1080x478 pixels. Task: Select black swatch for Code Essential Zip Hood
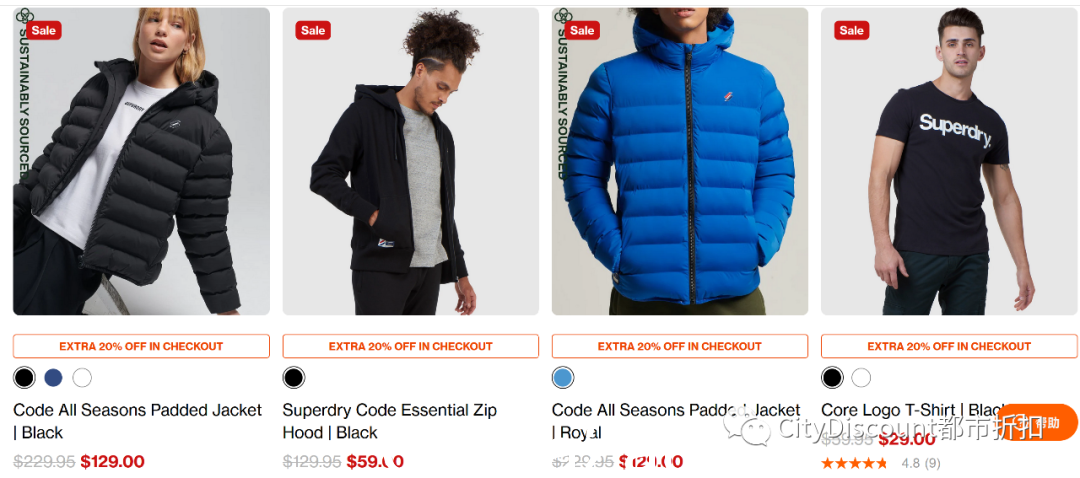(293, 377)
